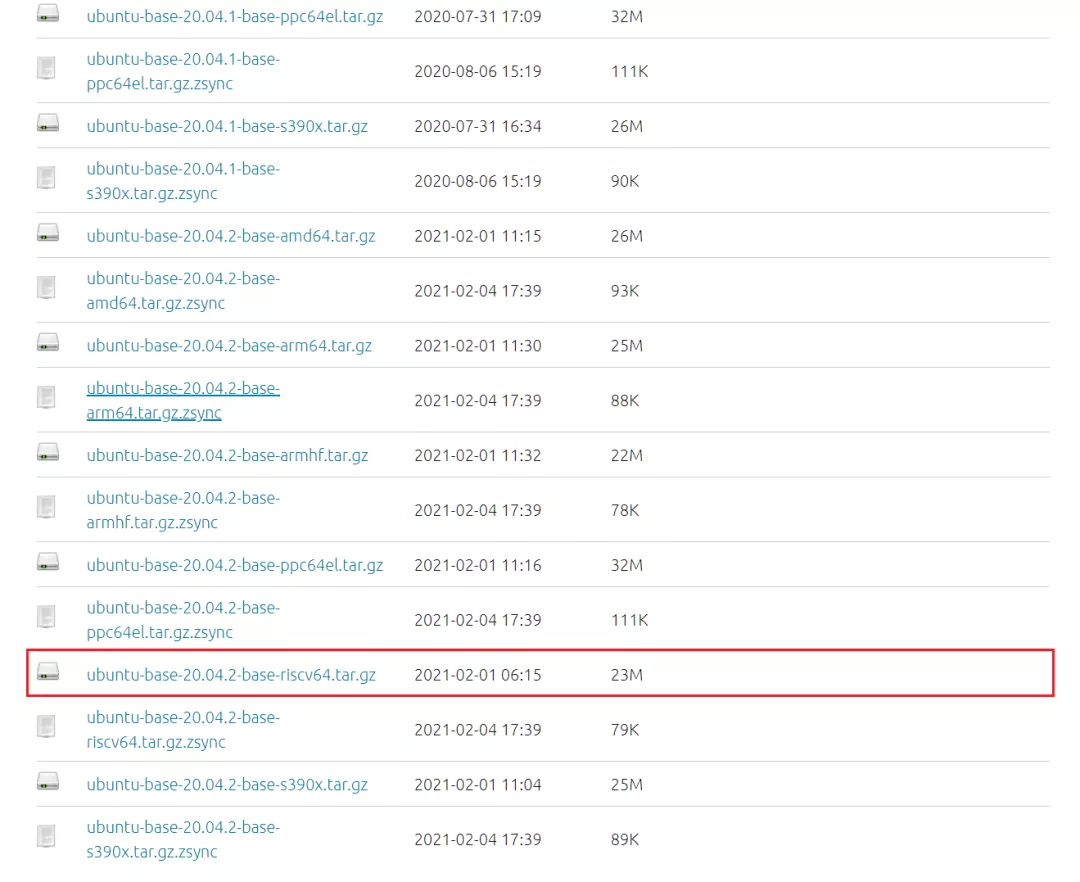Click the 22M size value
The image size is (1080, 882).
(x=627, y=455)
